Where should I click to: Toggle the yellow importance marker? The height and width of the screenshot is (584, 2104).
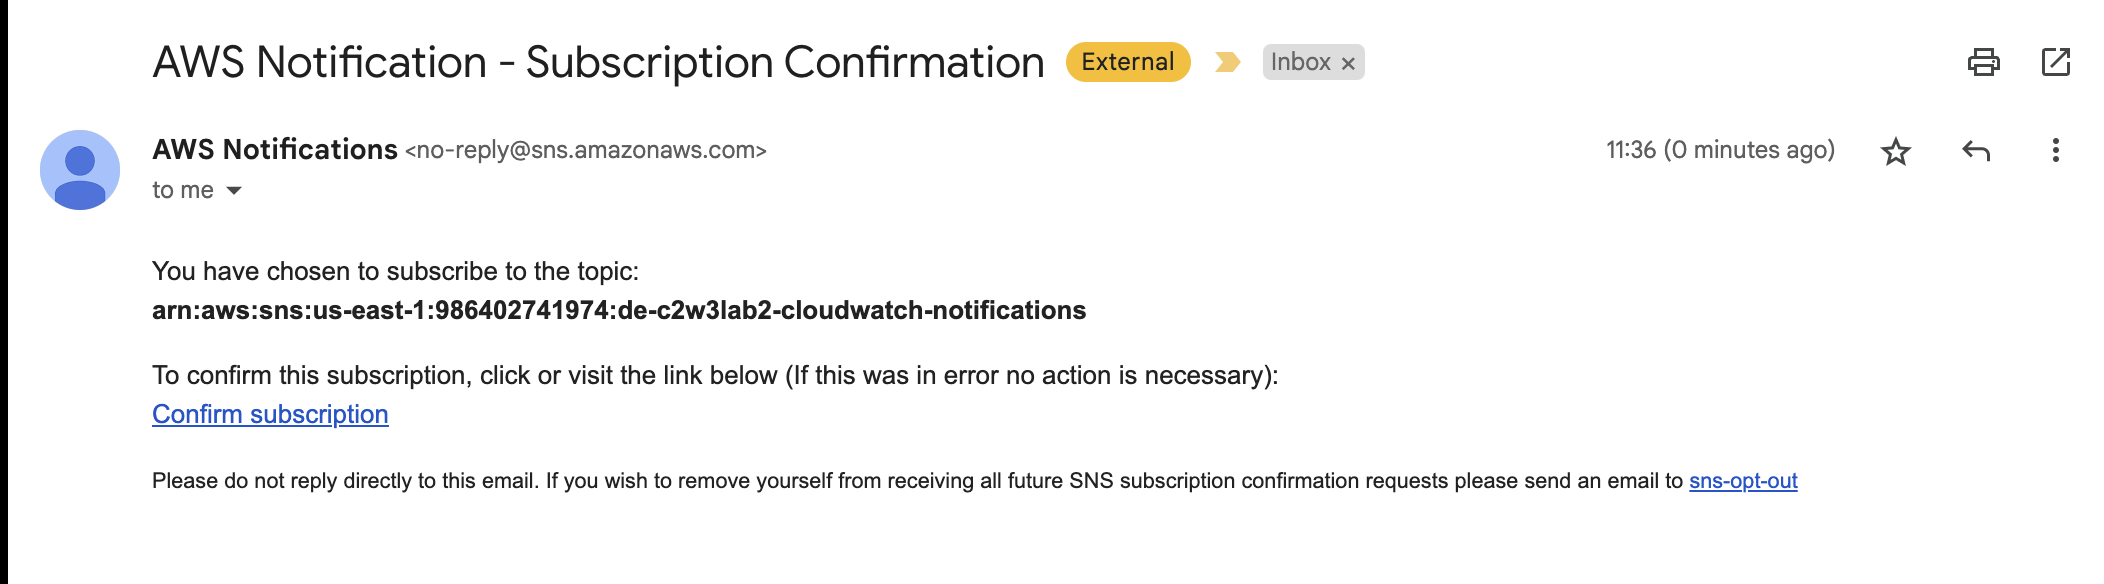[1227, 62]
